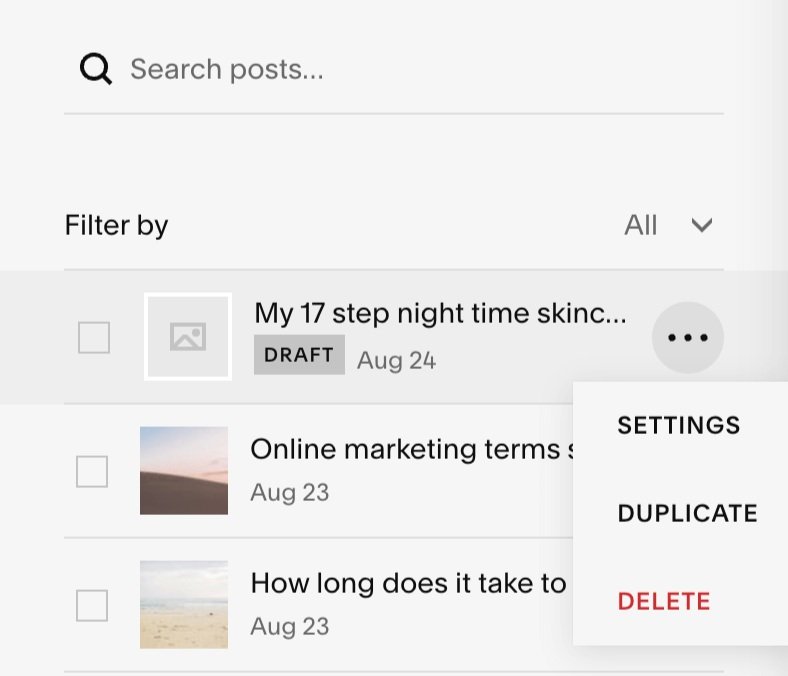Choose the red Delete menu option
Viewport: 788px width, 676px height.
coord(664,601)
